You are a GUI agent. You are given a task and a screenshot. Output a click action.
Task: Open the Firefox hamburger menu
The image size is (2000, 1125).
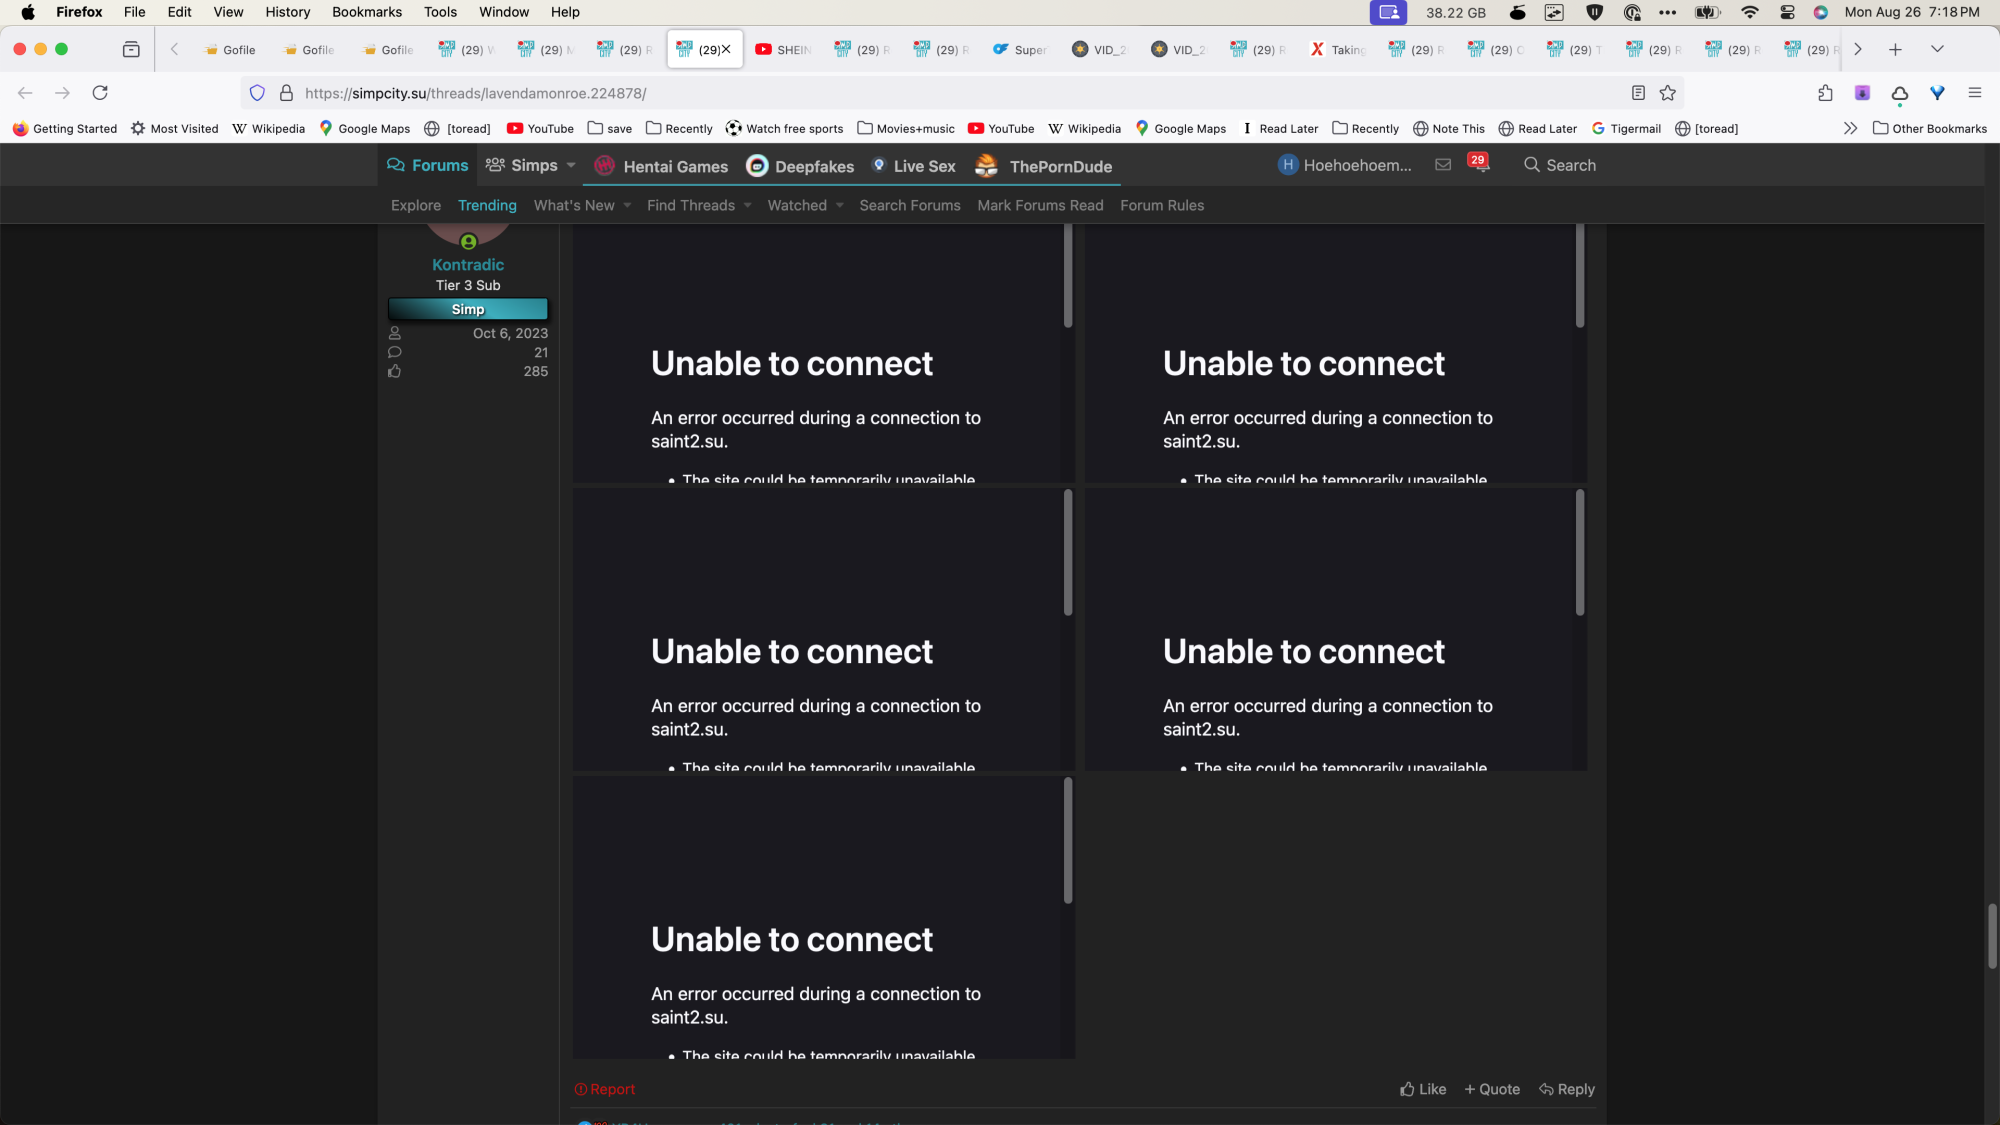pos(1974,93)
